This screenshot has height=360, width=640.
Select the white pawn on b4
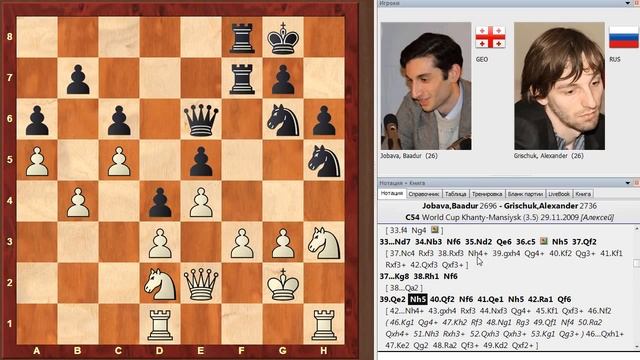tap(78, 202)
